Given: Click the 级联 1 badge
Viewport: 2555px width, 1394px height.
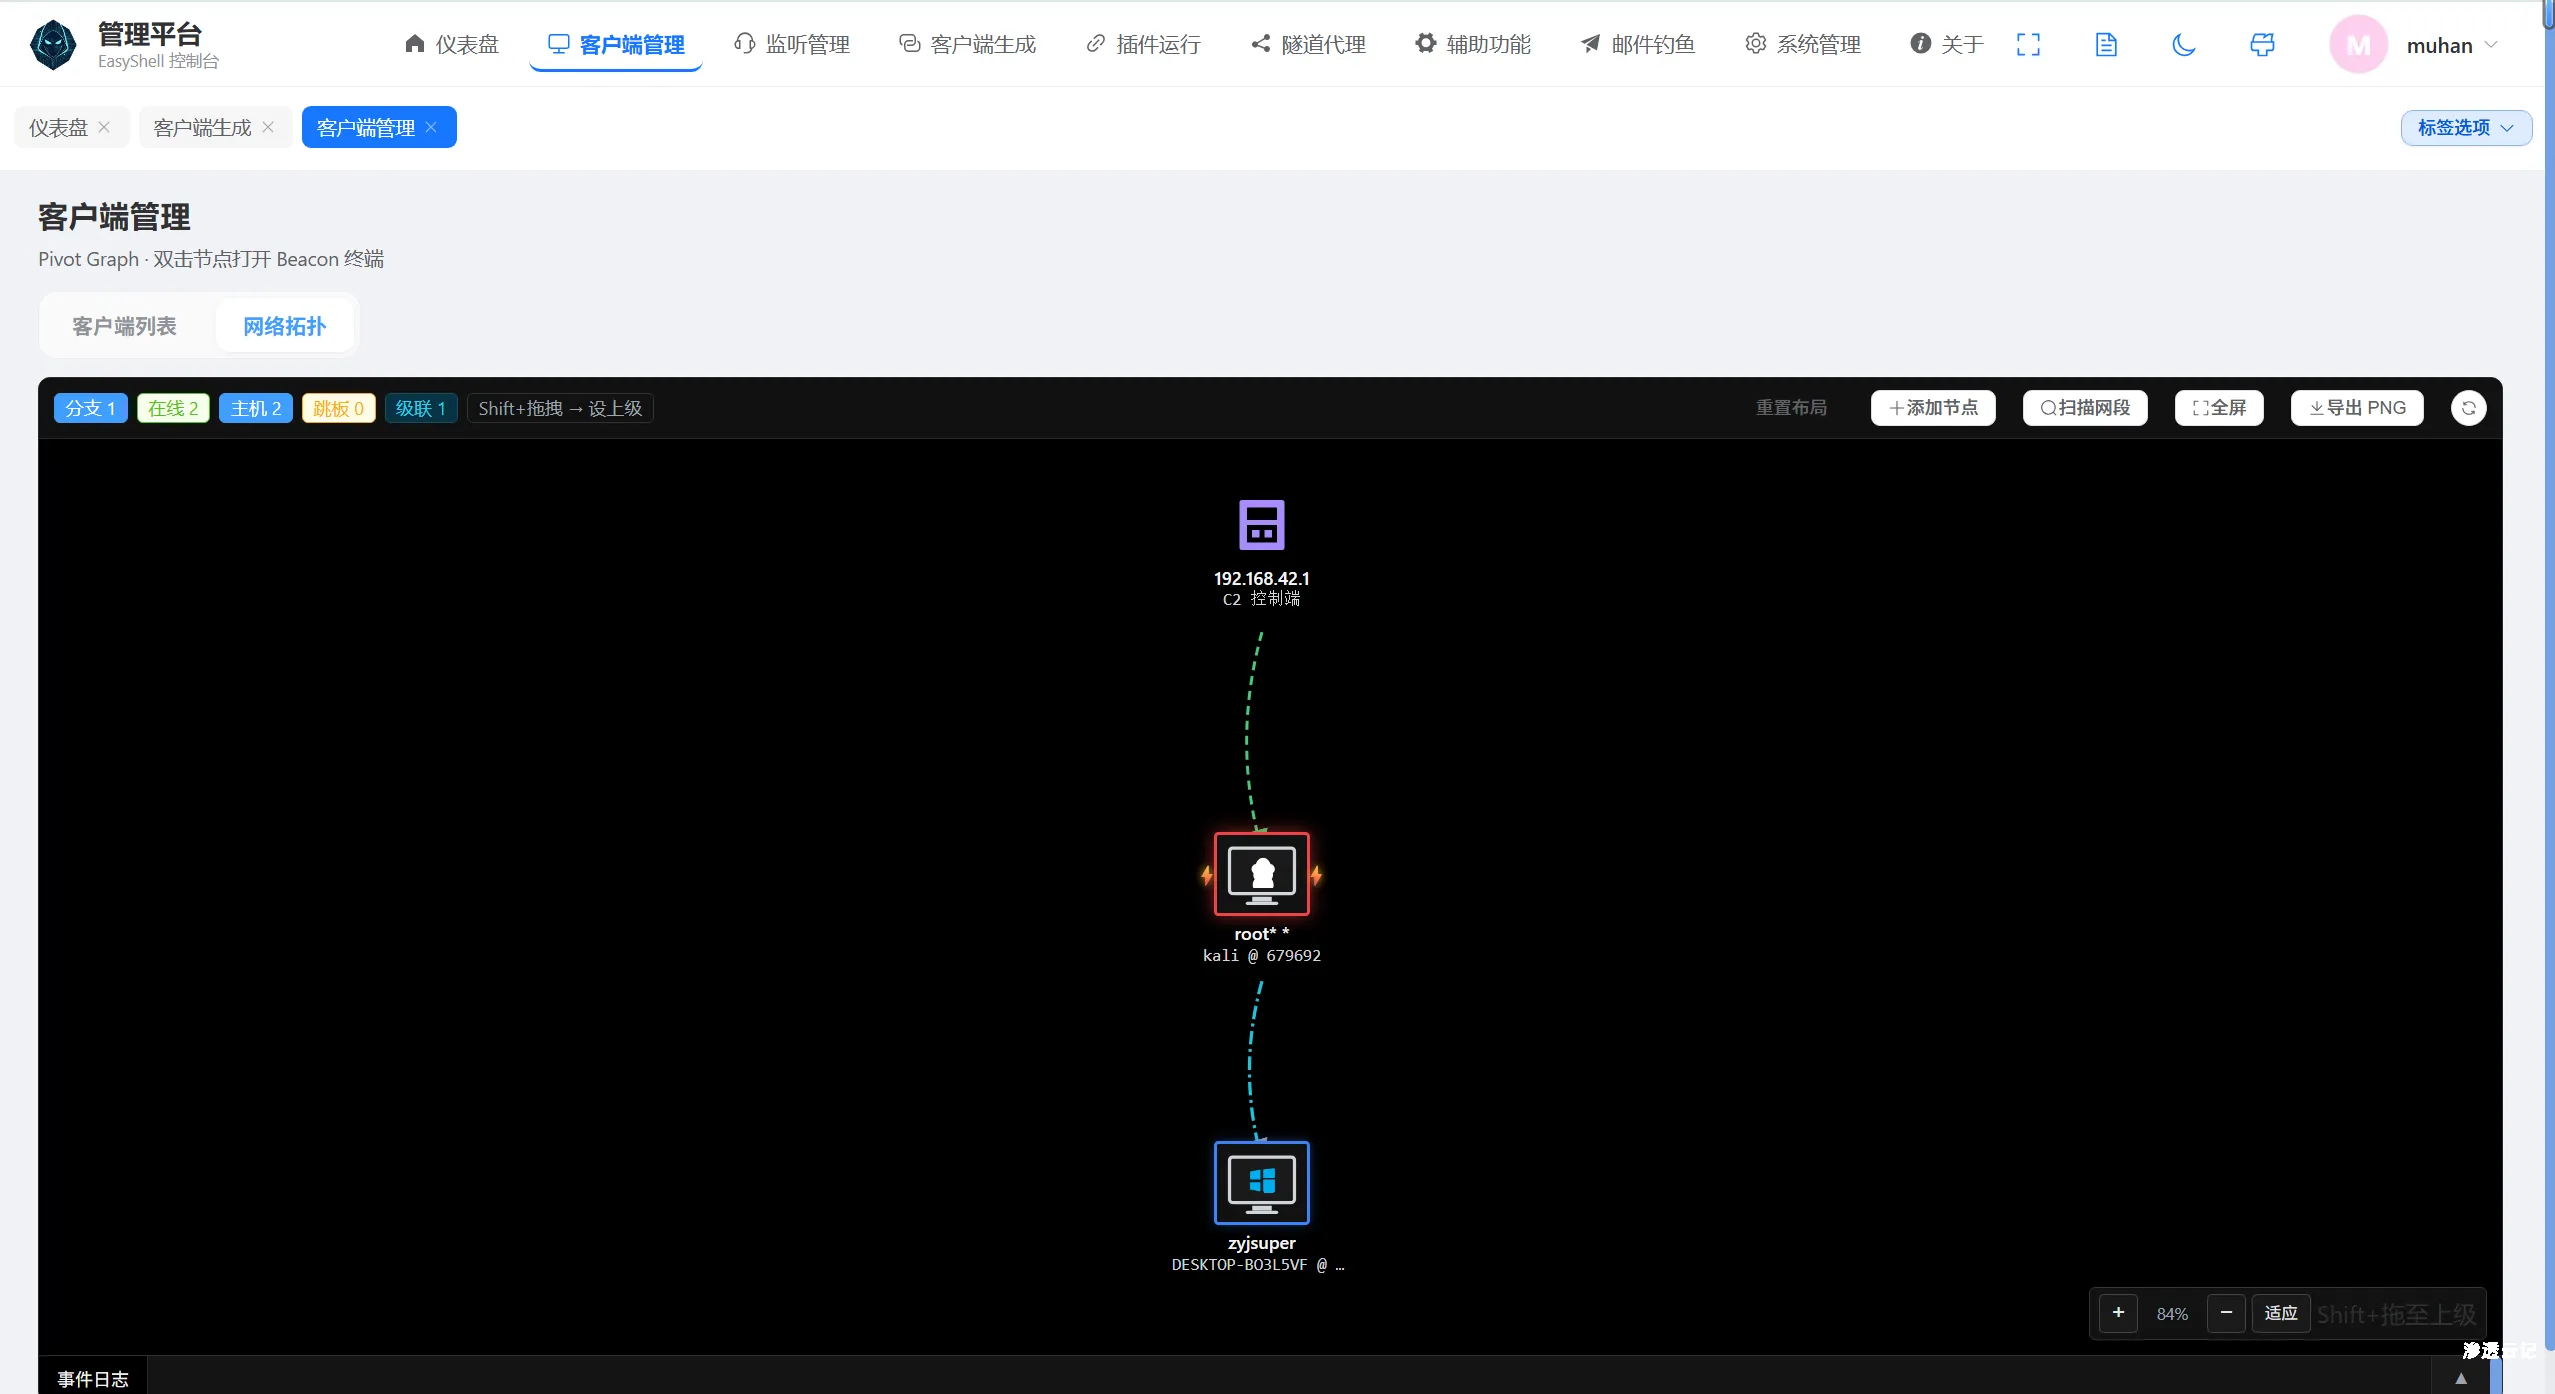Looking at the screenshot, I should click(x=421, y=408).
